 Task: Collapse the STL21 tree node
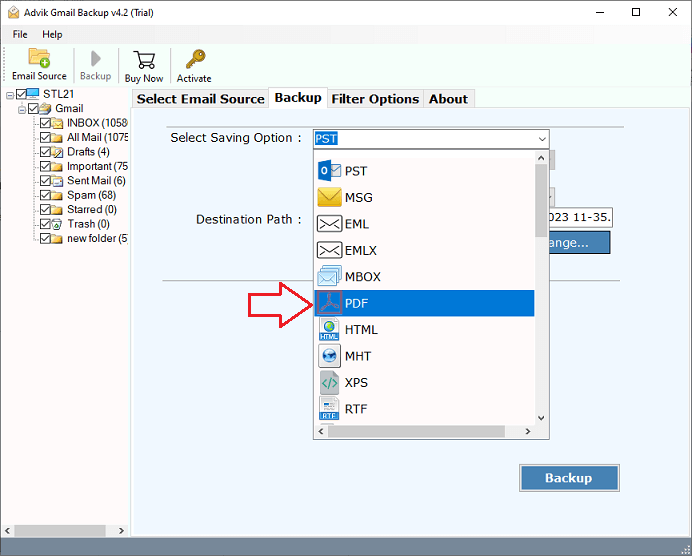(x=10, y=94)
